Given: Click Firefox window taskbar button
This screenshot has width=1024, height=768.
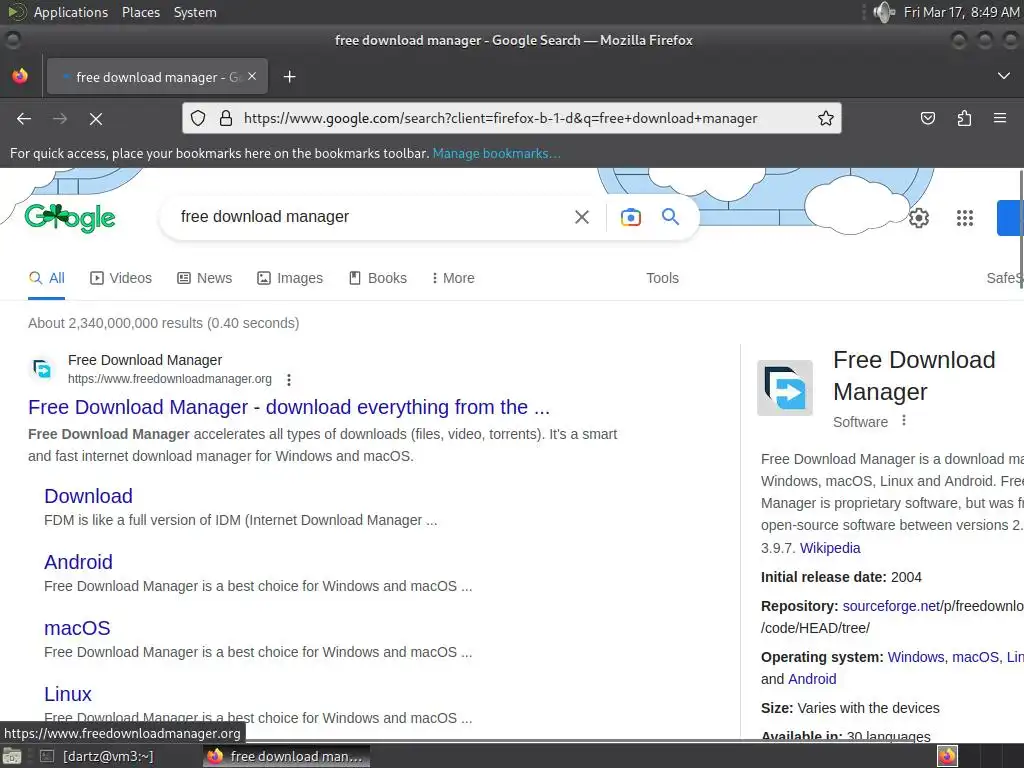Looking at the screenshot, I should click(x=287, y=756).
